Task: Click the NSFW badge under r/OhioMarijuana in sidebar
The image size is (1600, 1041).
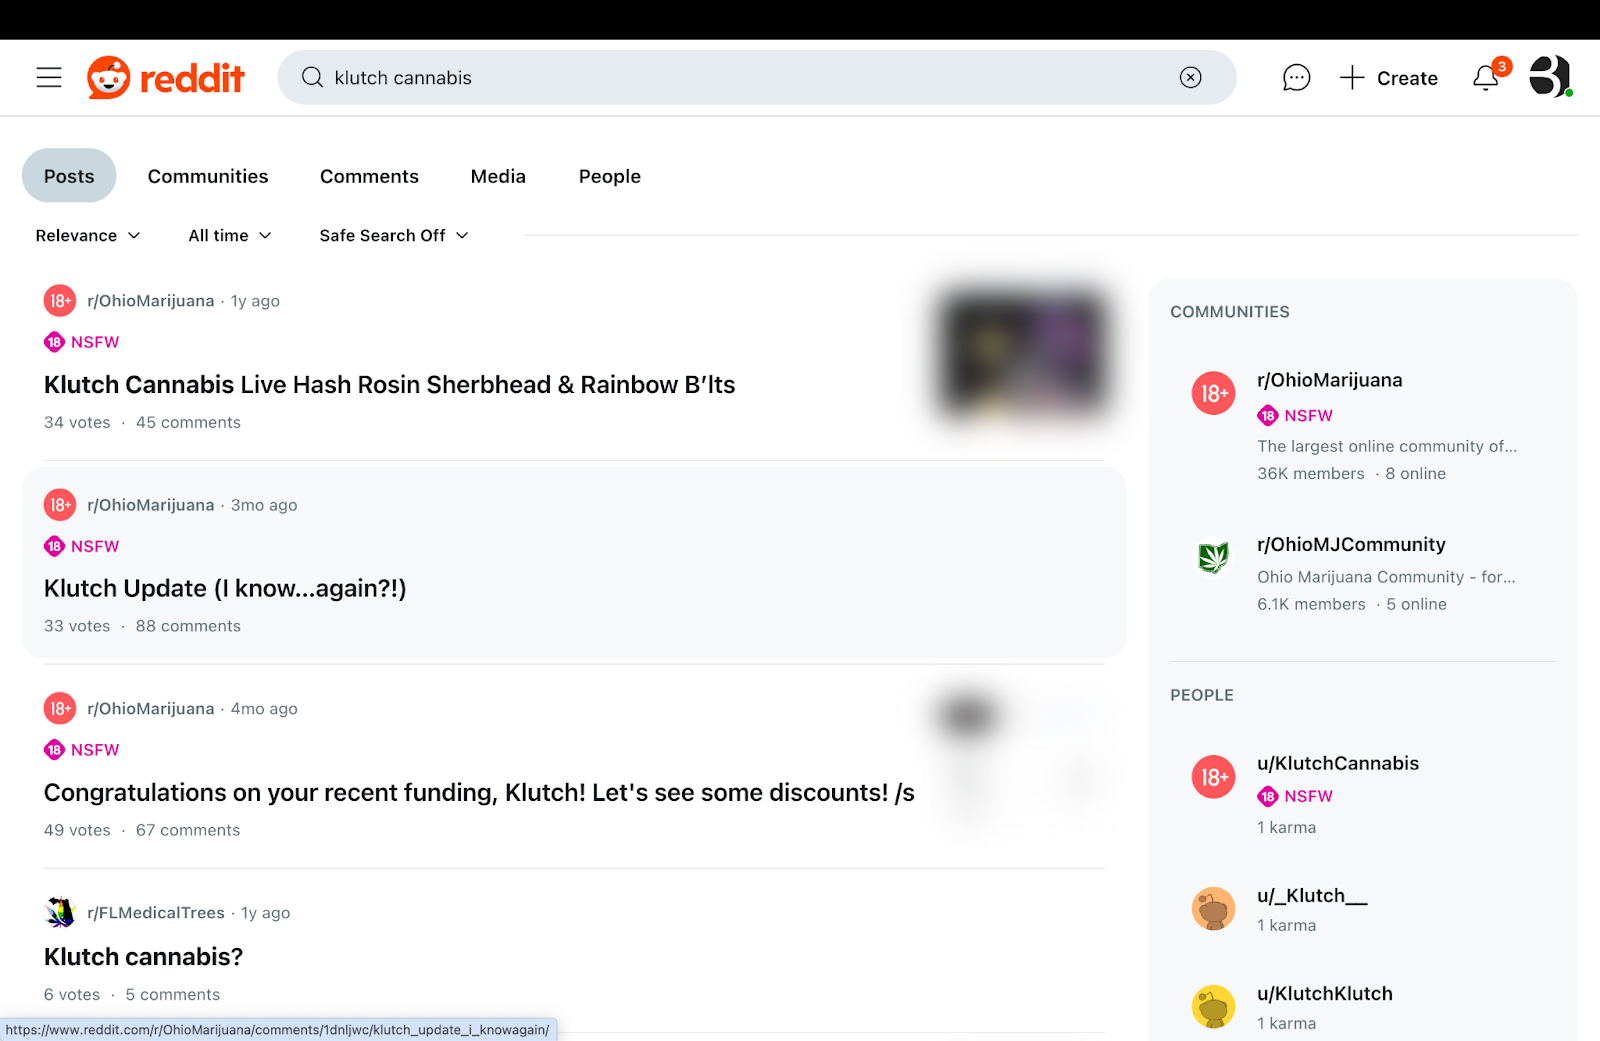Action: click(x=1295, y=415)
